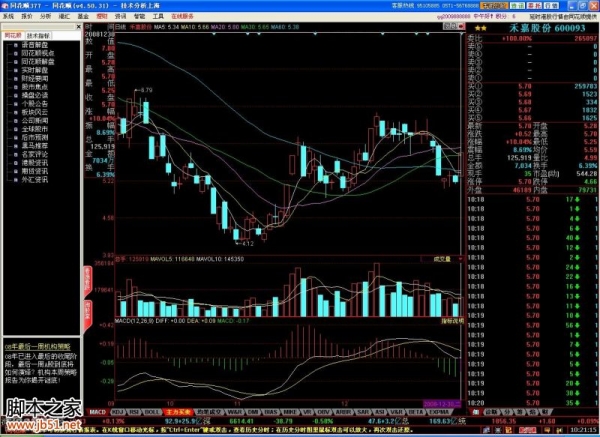600x437 pixels.
Task: Open the 报价 menu
Action: (27, 16)
